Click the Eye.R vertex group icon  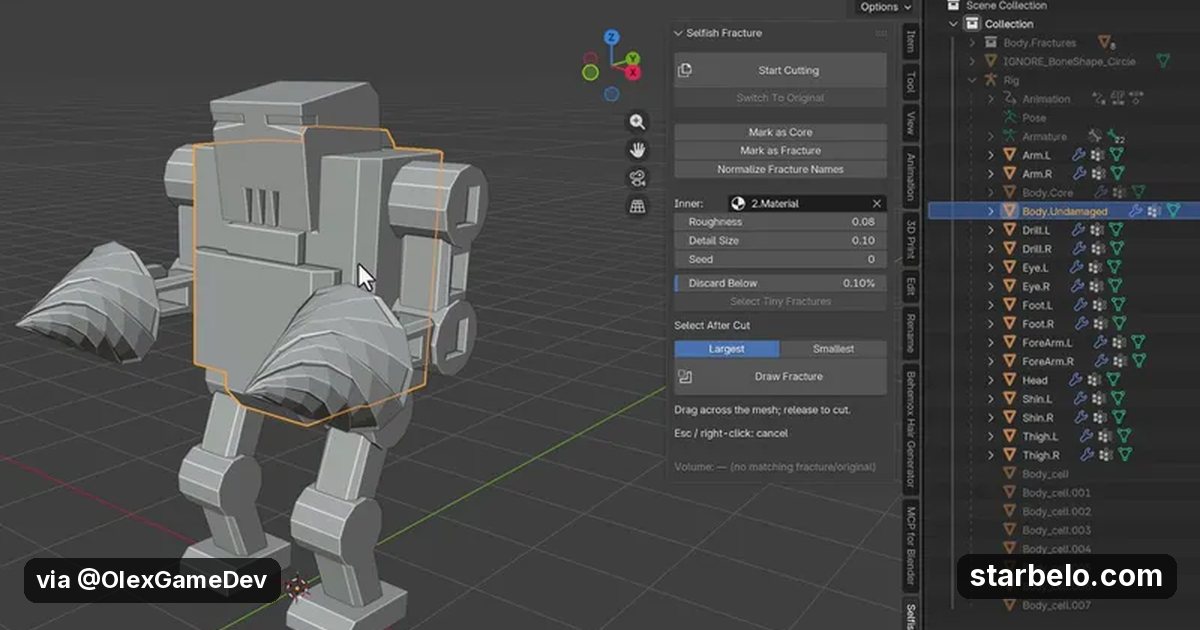(x=1097, y=286)
